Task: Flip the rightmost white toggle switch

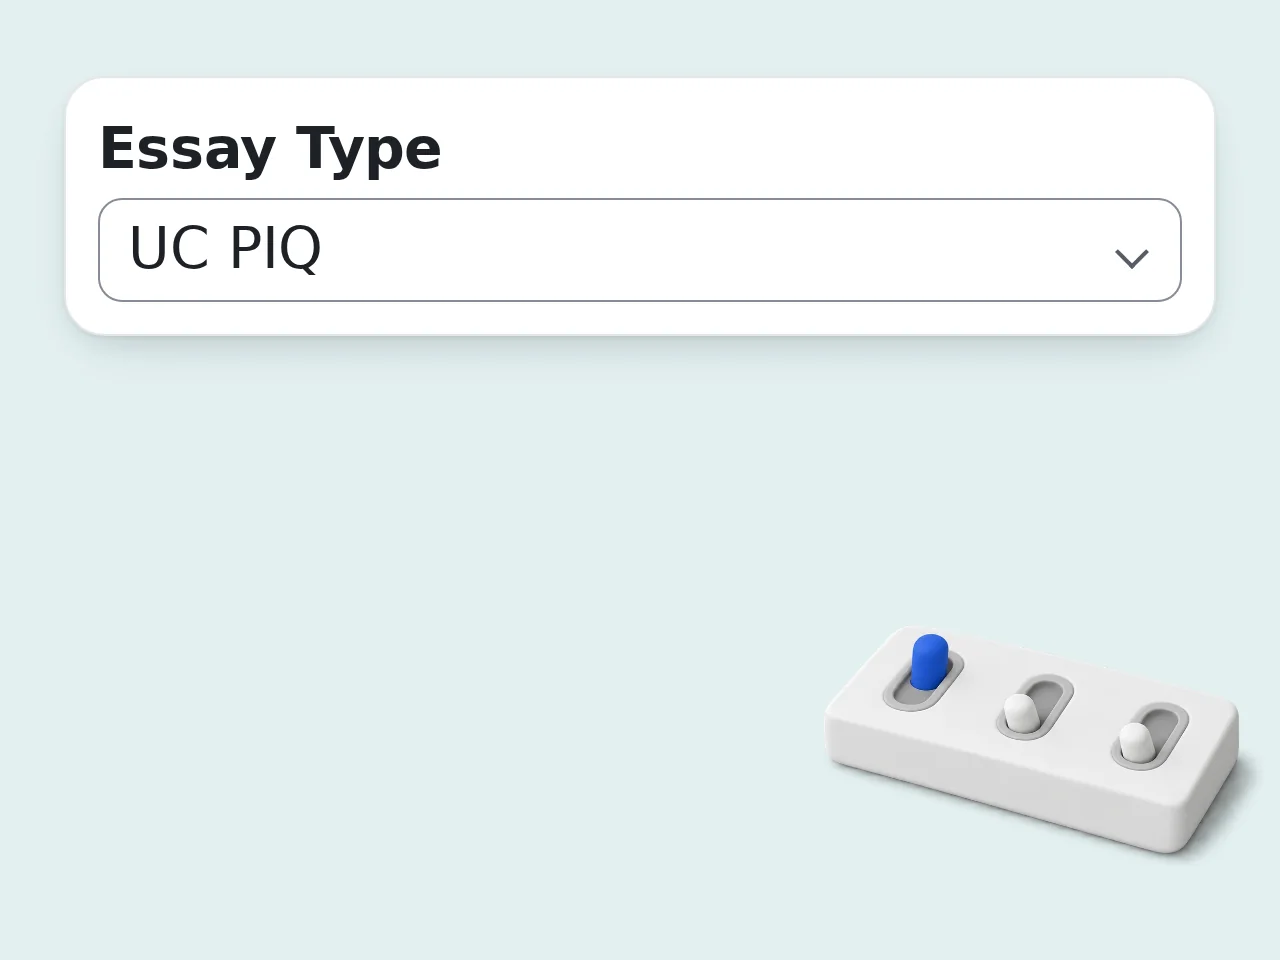Action: tap(1150, 736)
